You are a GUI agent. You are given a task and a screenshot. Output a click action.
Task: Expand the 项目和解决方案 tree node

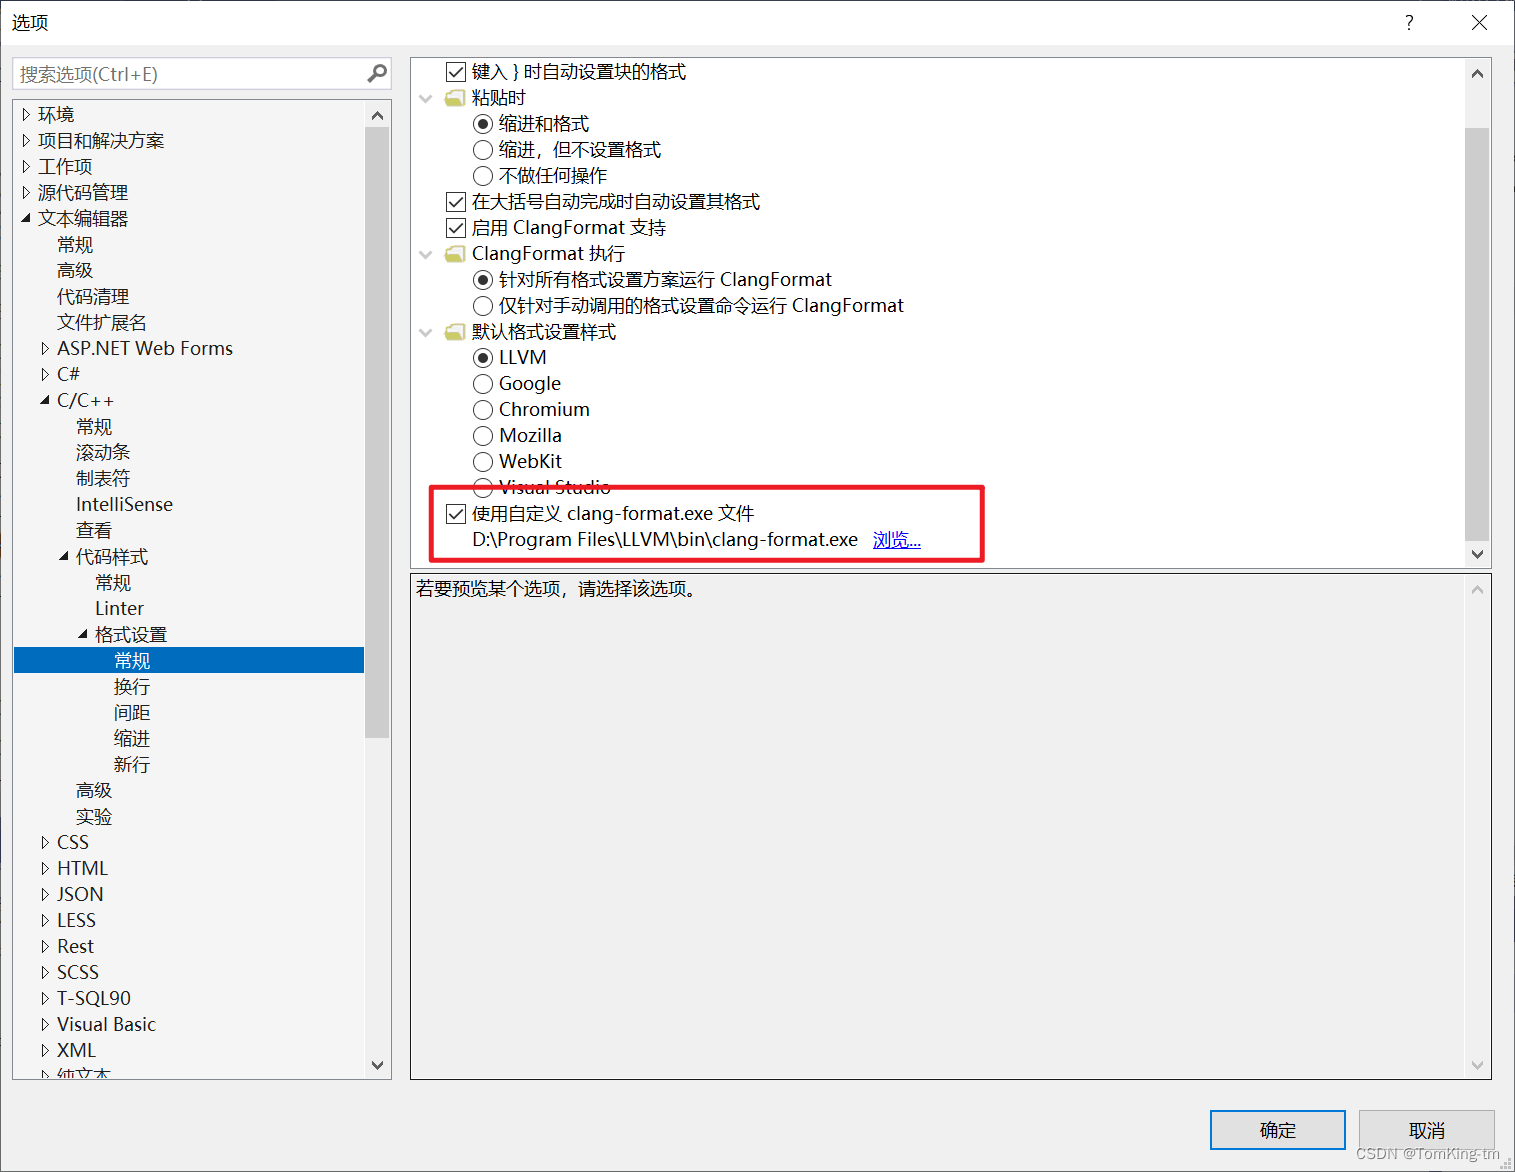pos(26,140)
